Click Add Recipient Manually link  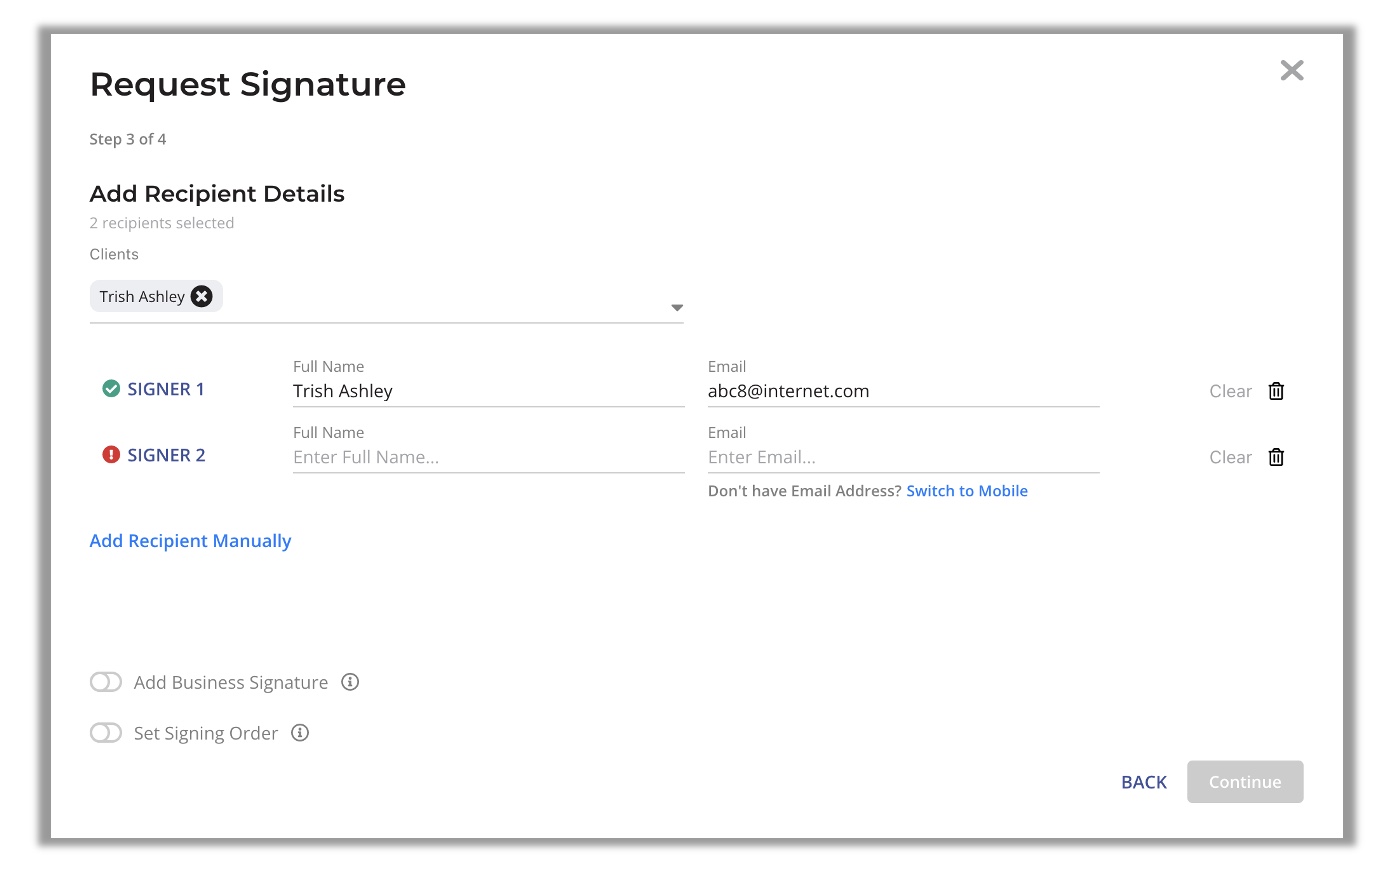(x=190, y=541)
